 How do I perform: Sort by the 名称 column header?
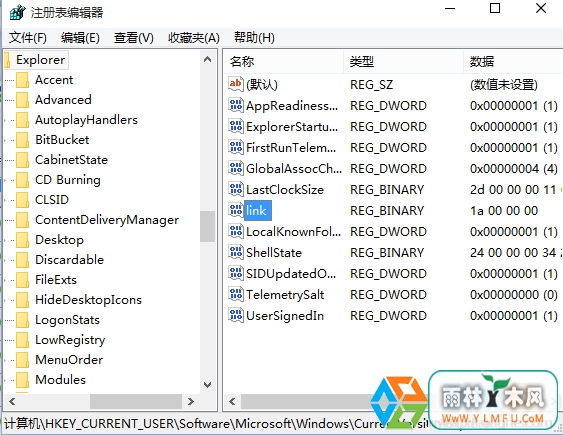point(284,62)
